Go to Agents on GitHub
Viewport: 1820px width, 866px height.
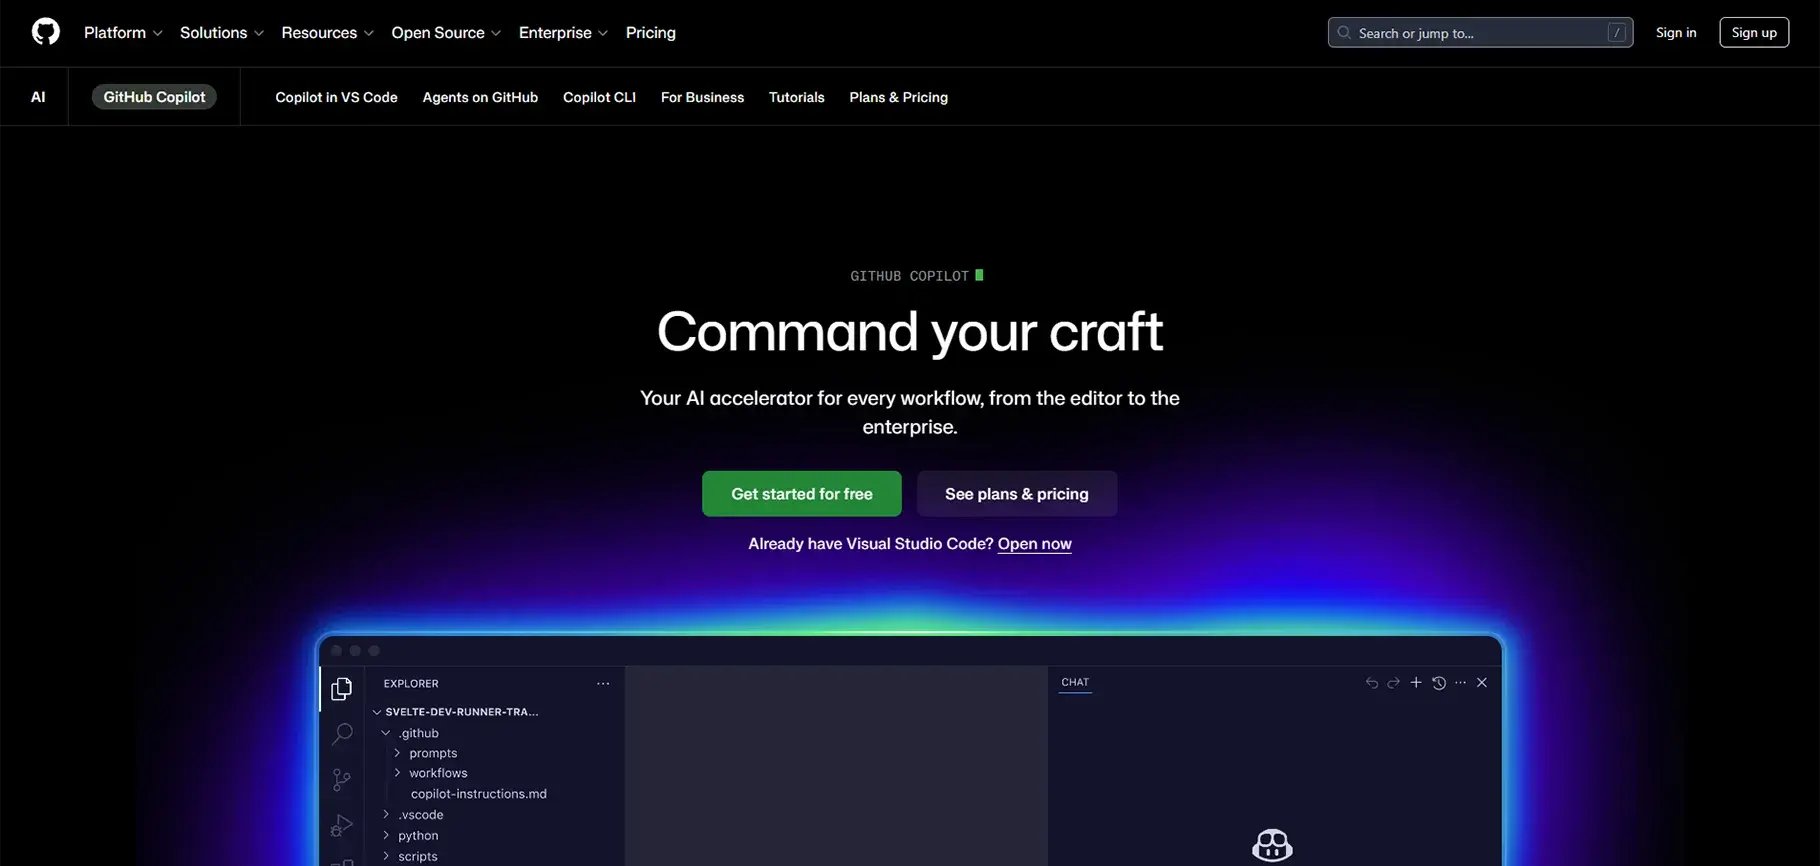click(x=480, y=97)
